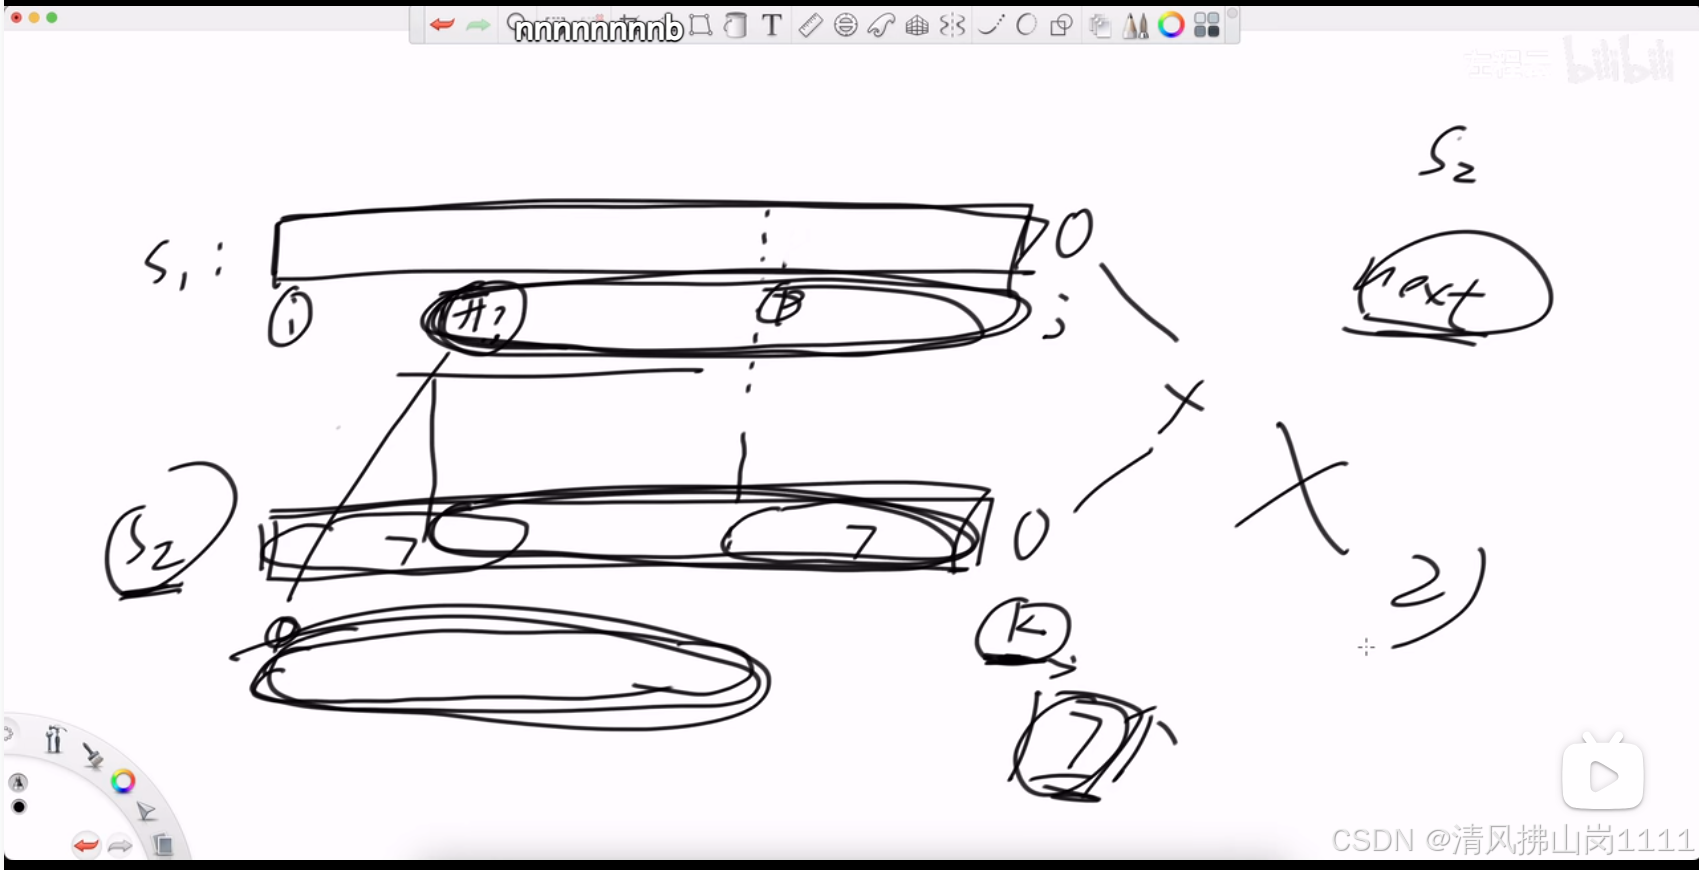Open the Brush Palette pencils icon
Image resolution: width=1699 pixels, height=870 pixels.
1135,25
